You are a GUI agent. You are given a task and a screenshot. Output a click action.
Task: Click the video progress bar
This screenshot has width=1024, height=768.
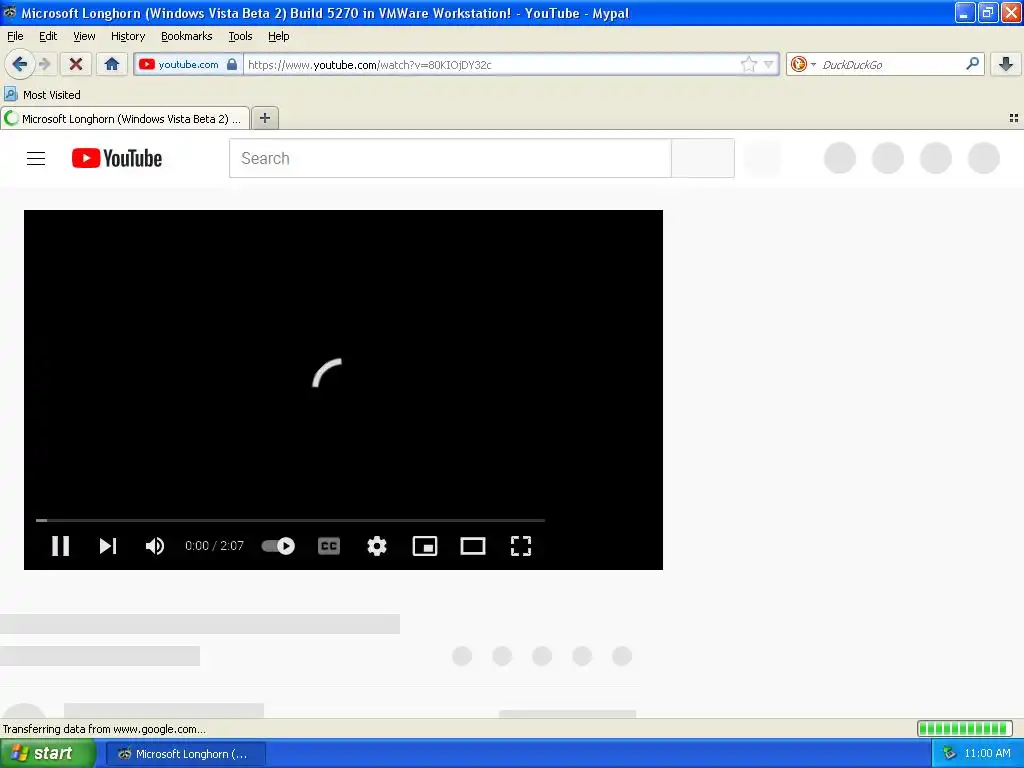(x=290, y=520)
